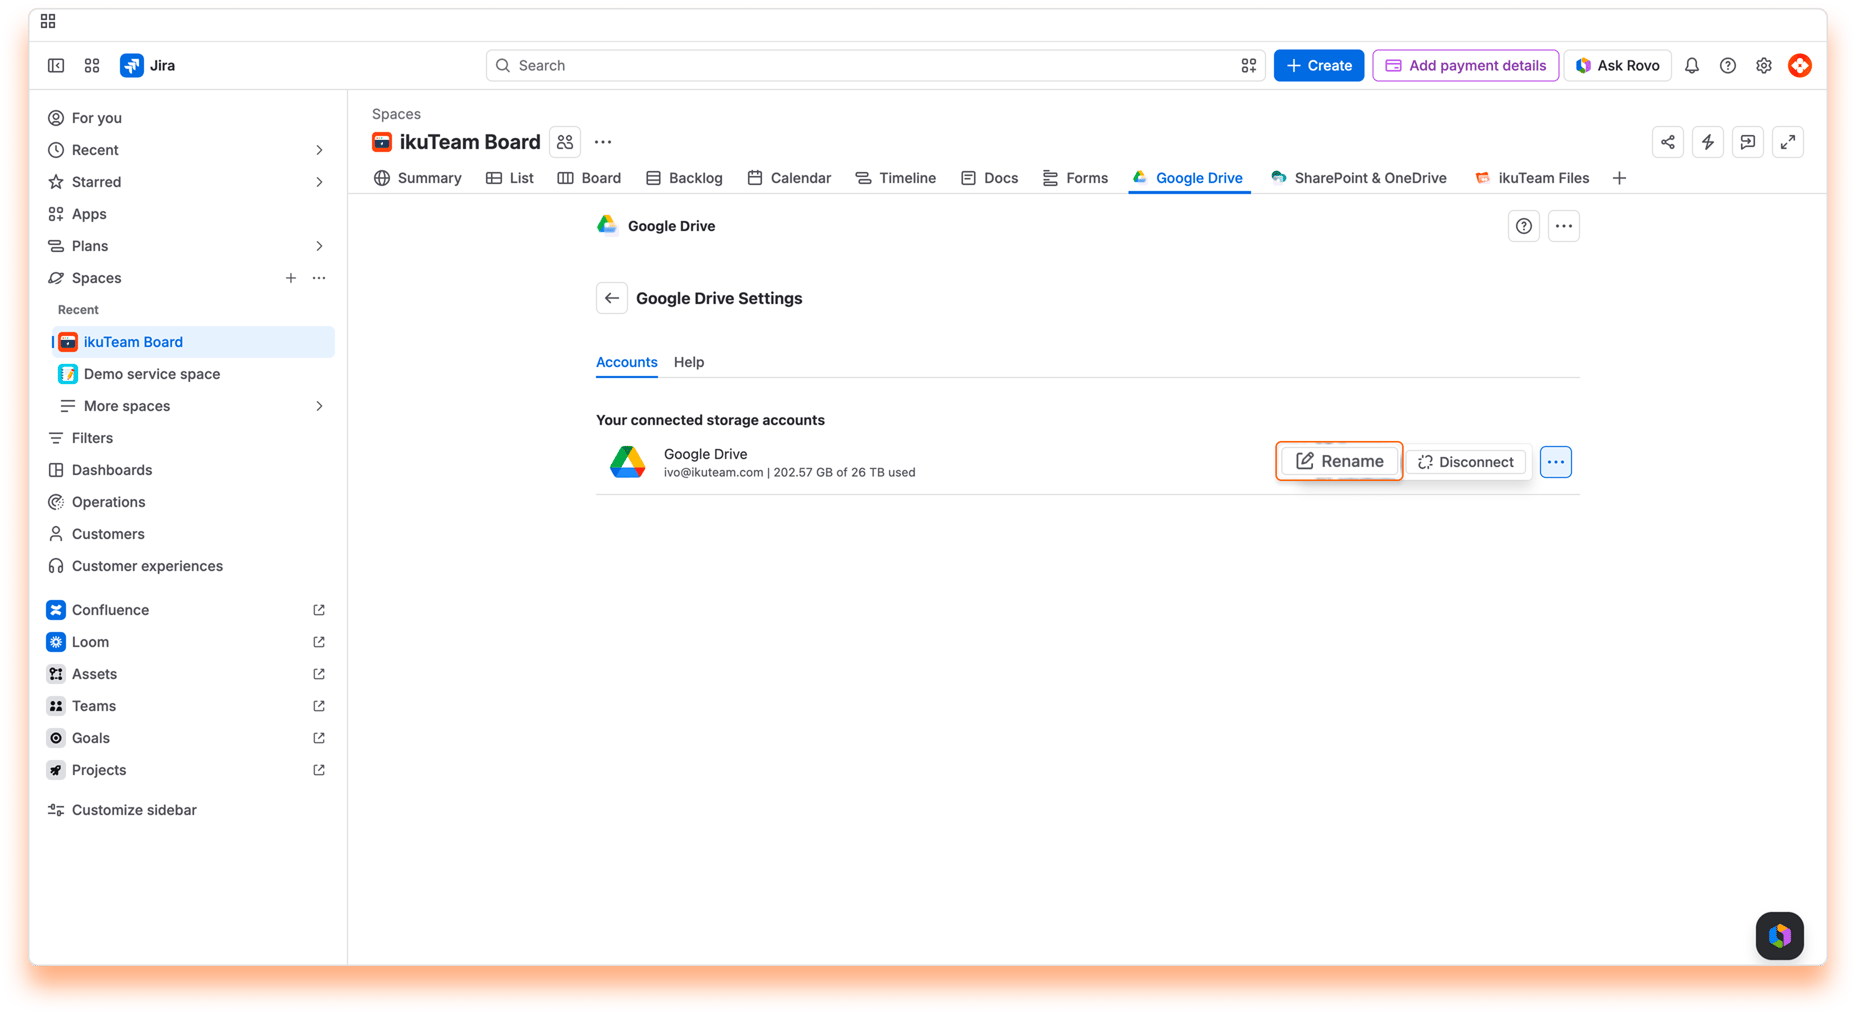Open the help question mark in top bar
Image resolution: width=1856 pixels, height=1014 pixels.
[1728, 65]
